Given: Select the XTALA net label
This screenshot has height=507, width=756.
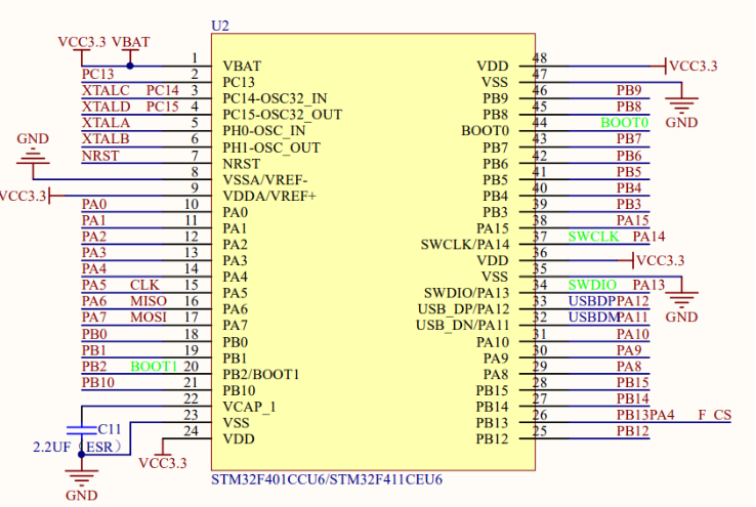Looking at the screenshot, I should tap(106, 122).
